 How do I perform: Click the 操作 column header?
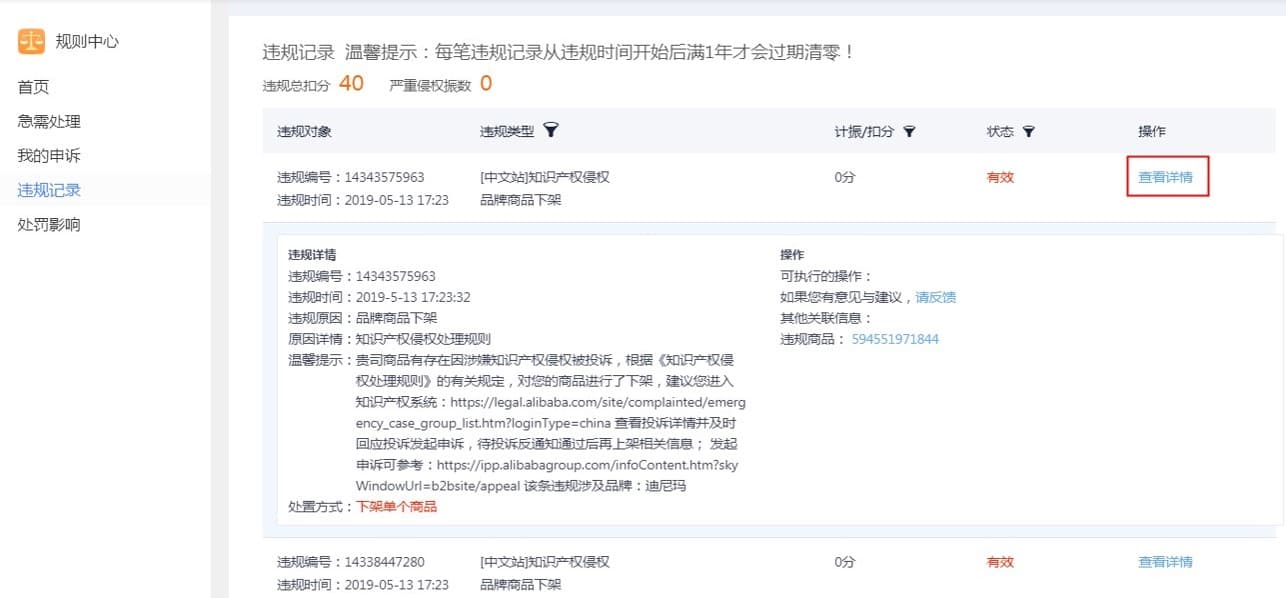[x=1152, y=132]
